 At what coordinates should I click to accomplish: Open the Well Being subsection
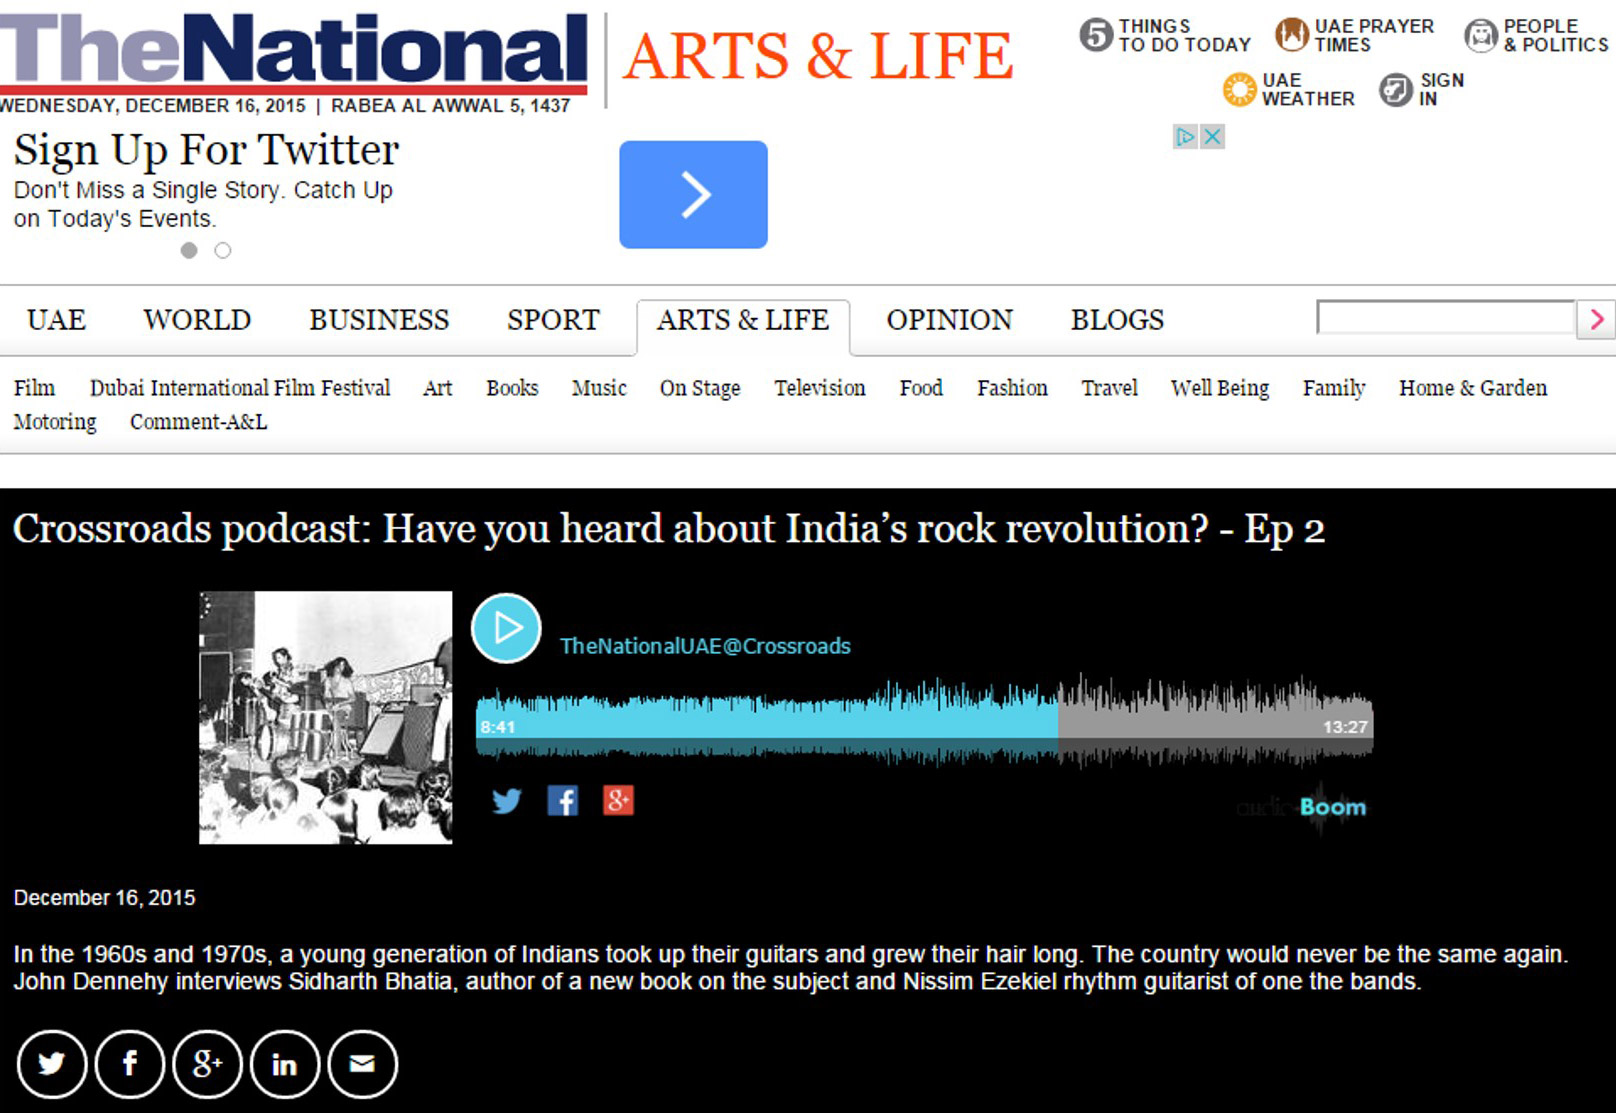1220,388
